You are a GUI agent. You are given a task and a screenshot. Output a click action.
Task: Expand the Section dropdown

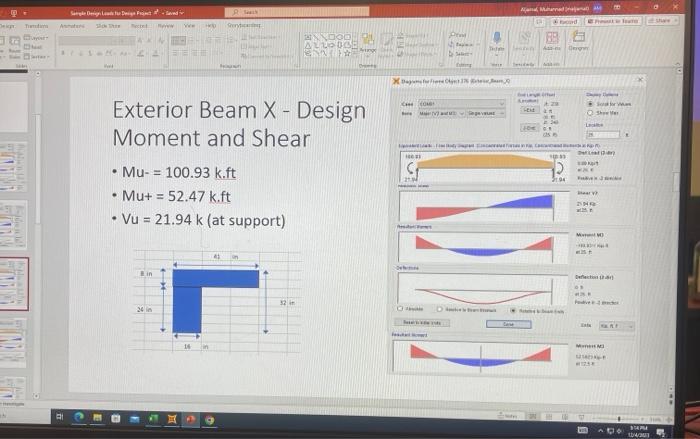click(37, 57)
